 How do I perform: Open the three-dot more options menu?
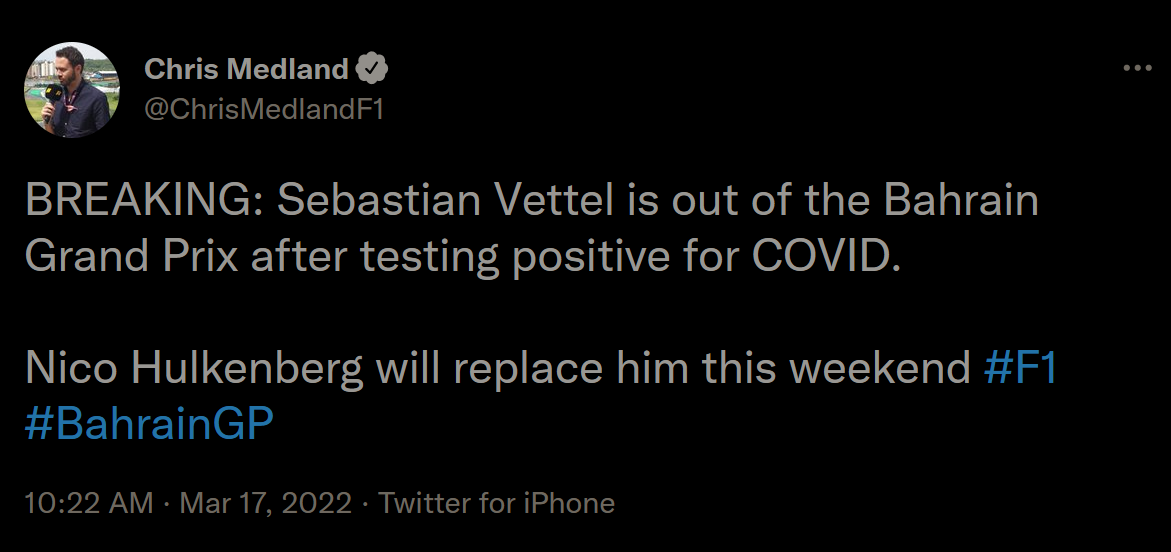[x=1137, y=68]
